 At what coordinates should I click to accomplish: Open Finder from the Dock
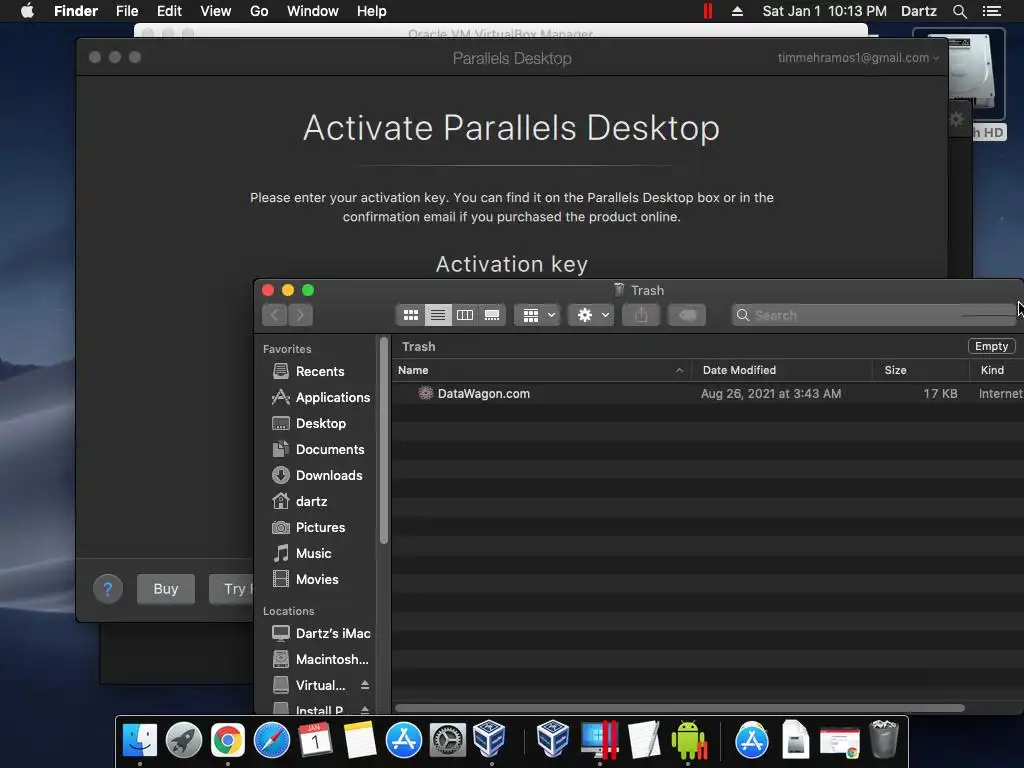click(x=140, y=741)
